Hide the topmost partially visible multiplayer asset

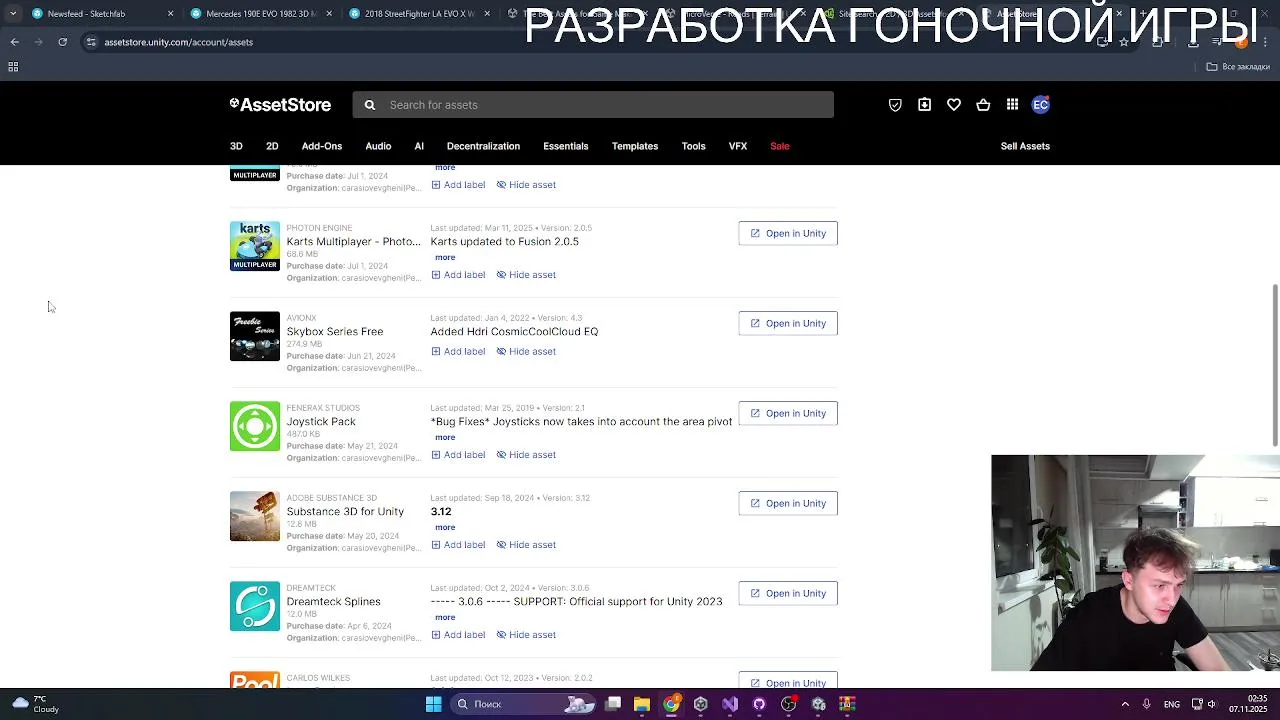pos(526,185)
